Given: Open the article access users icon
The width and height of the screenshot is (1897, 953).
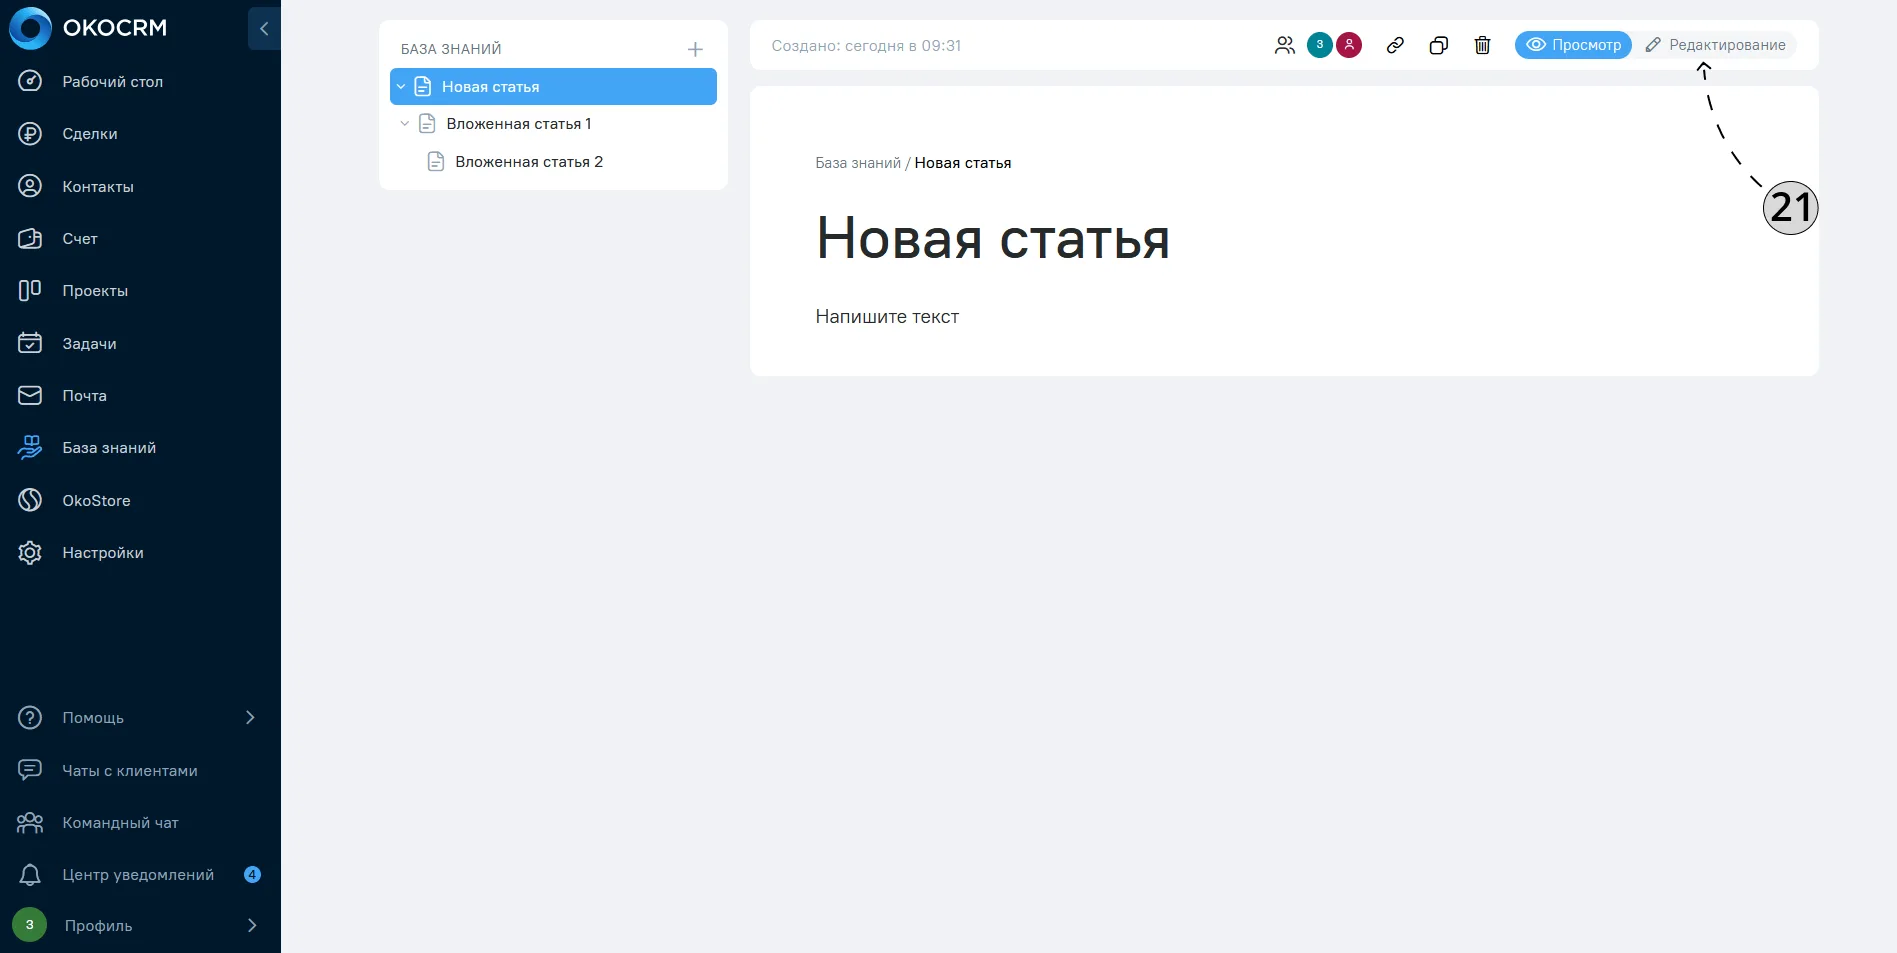Looking at the screenshot, I should click(x=1285, y=45).
